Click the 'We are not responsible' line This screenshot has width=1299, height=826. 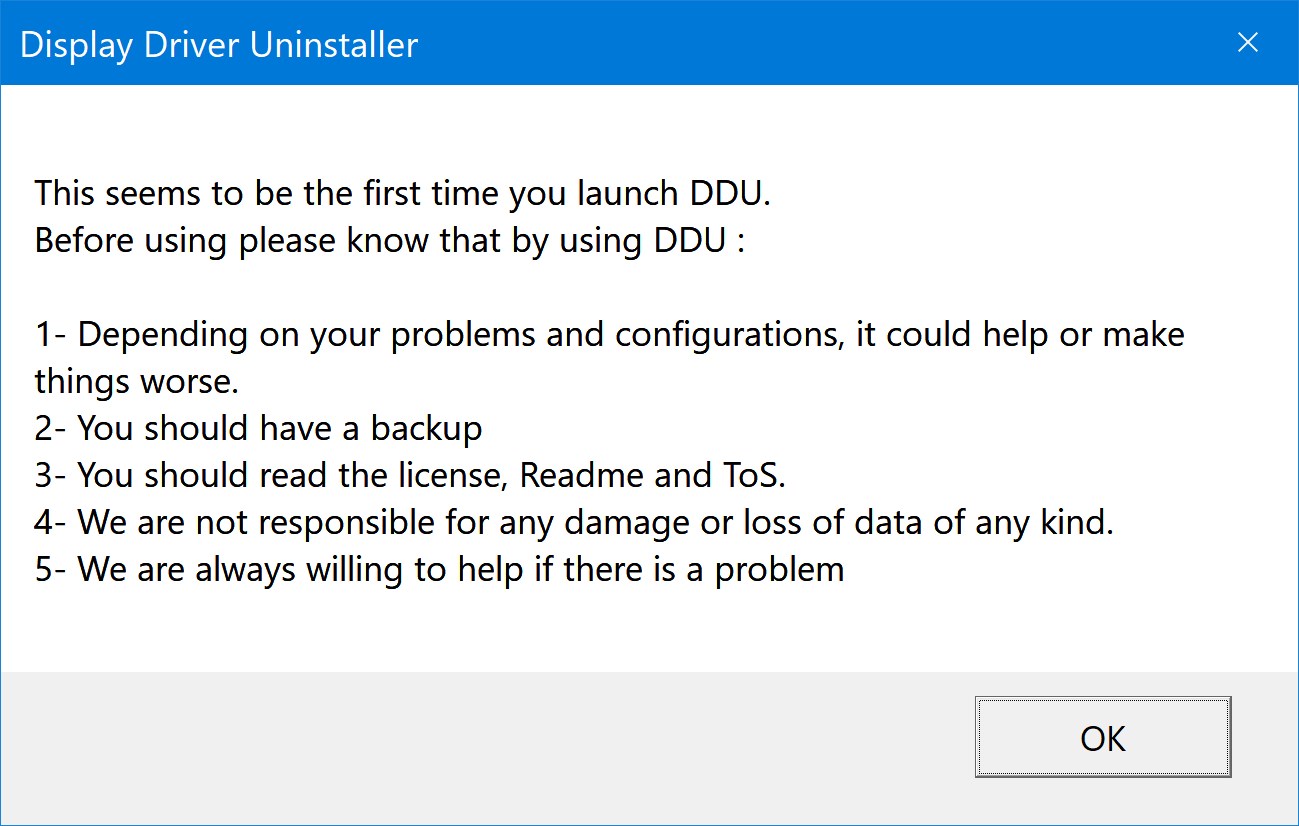click(574, 522)
